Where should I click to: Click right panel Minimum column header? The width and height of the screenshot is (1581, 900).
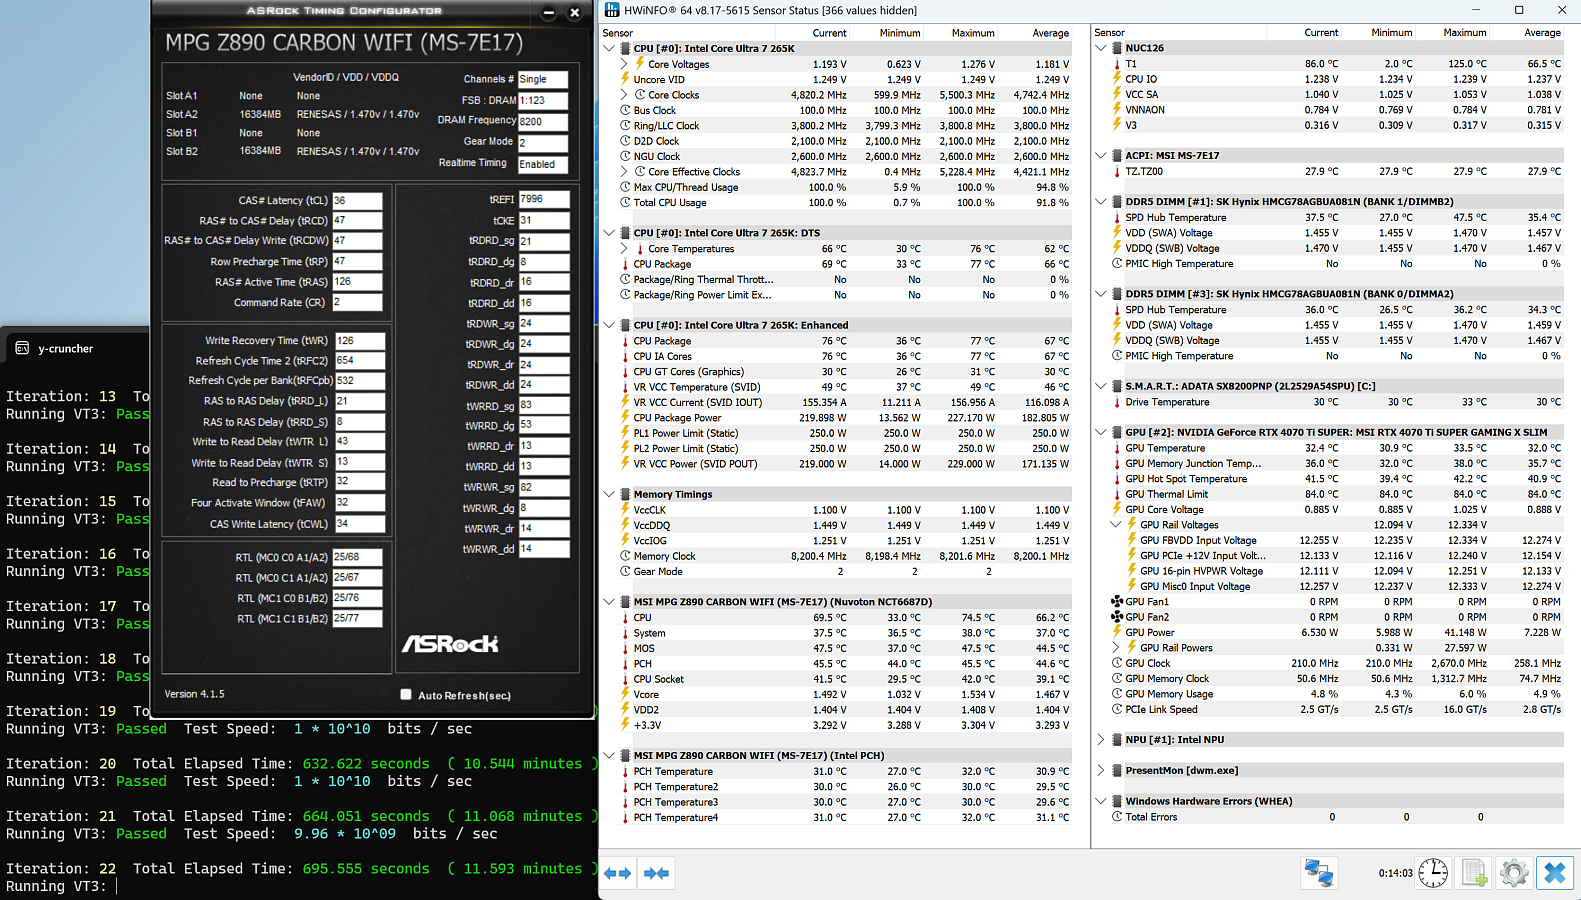(x=1392, y=33)
